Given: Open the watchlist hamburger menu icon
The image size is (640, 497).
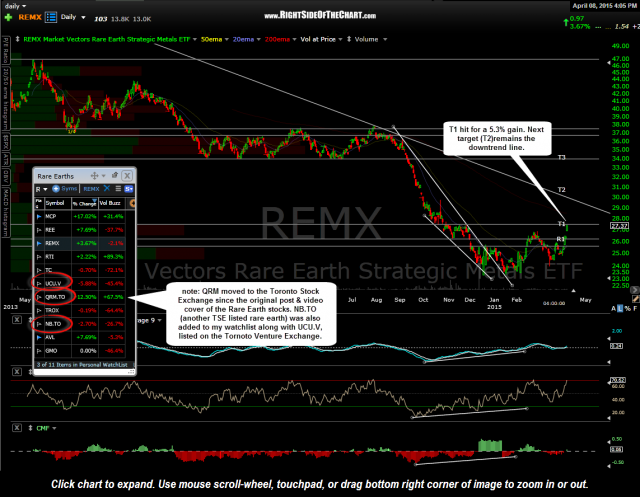Looking at the screenshot, I should [118, 189].
